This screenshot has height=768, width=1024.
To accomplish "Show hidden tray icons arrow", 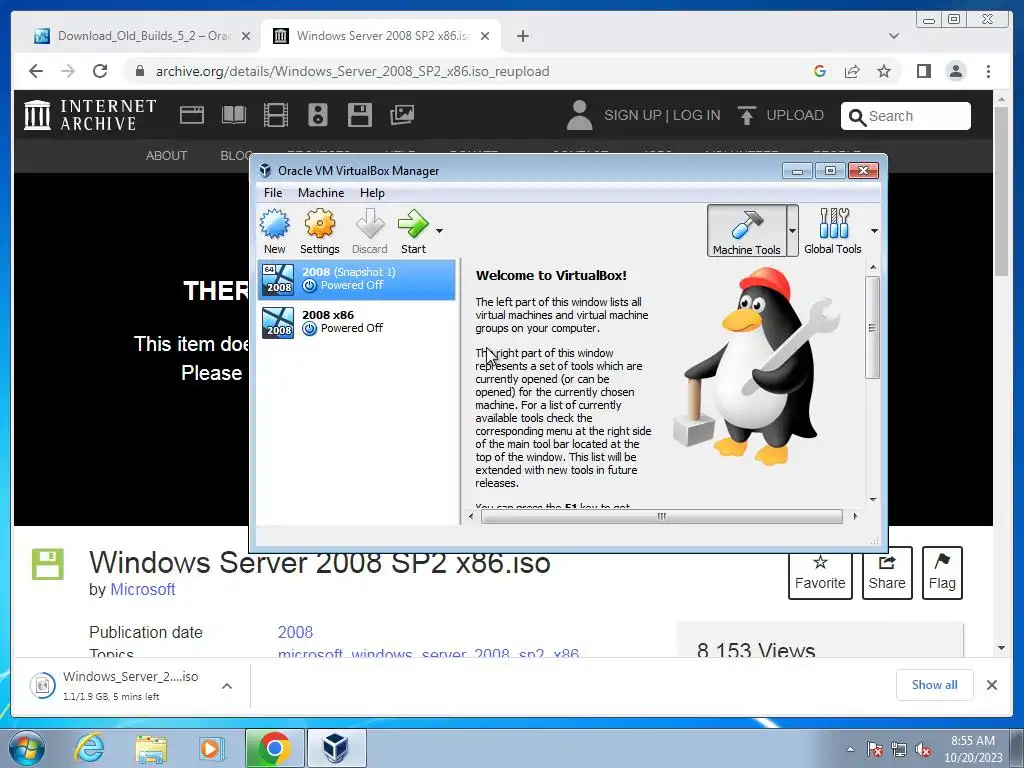I will (x=850, y=749).
